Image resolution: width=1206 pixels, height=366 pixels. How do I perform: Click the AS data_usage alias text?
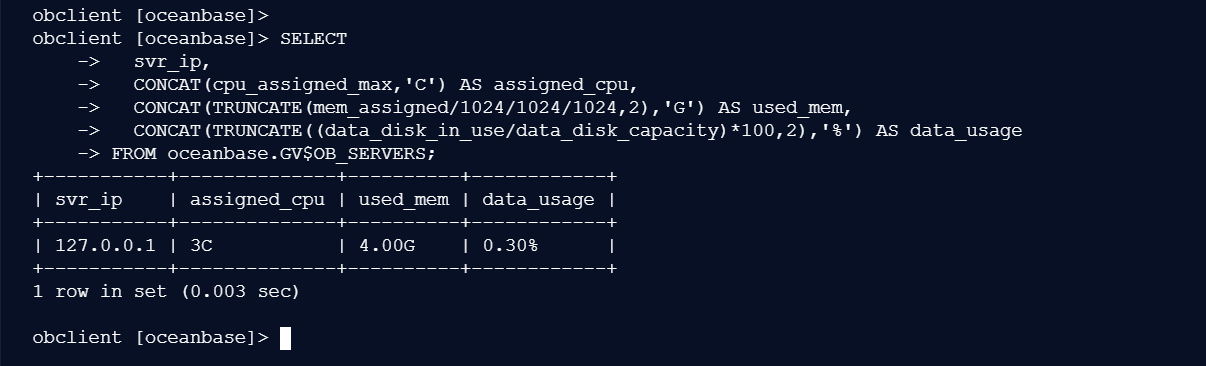(949, 131)
